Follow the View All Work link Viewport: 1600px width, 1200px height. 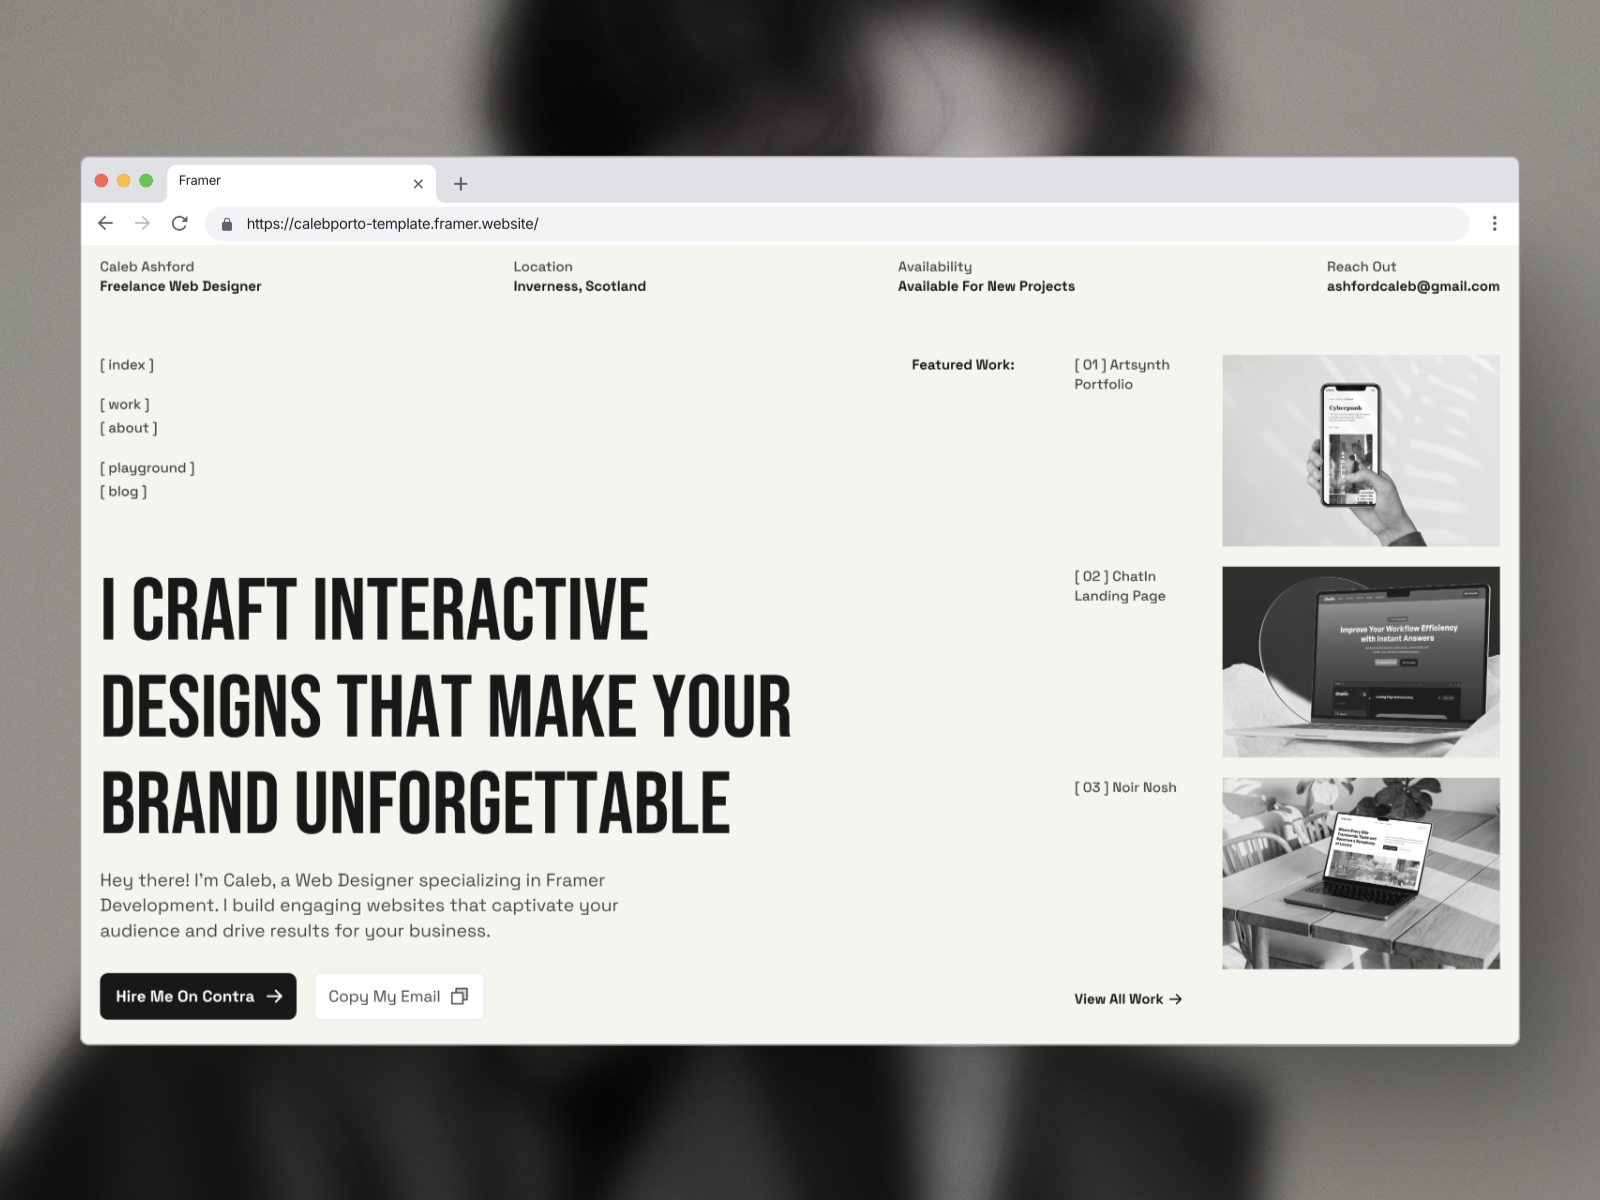(1127, 999)
